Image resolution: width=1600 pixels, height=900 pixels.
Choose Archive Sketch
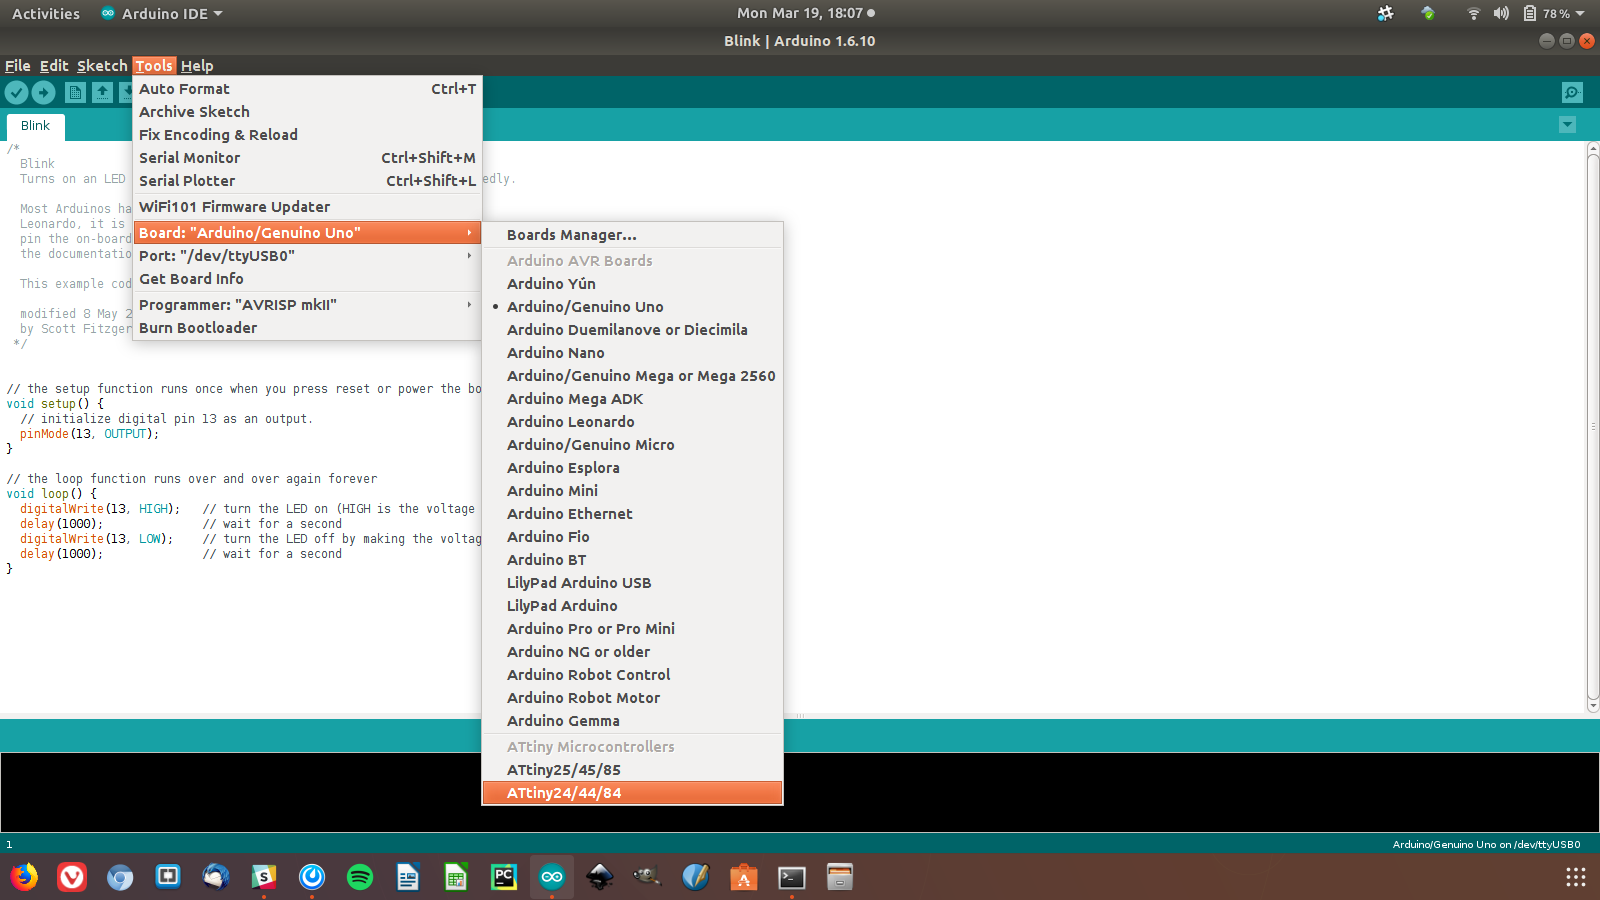[307, 112]
